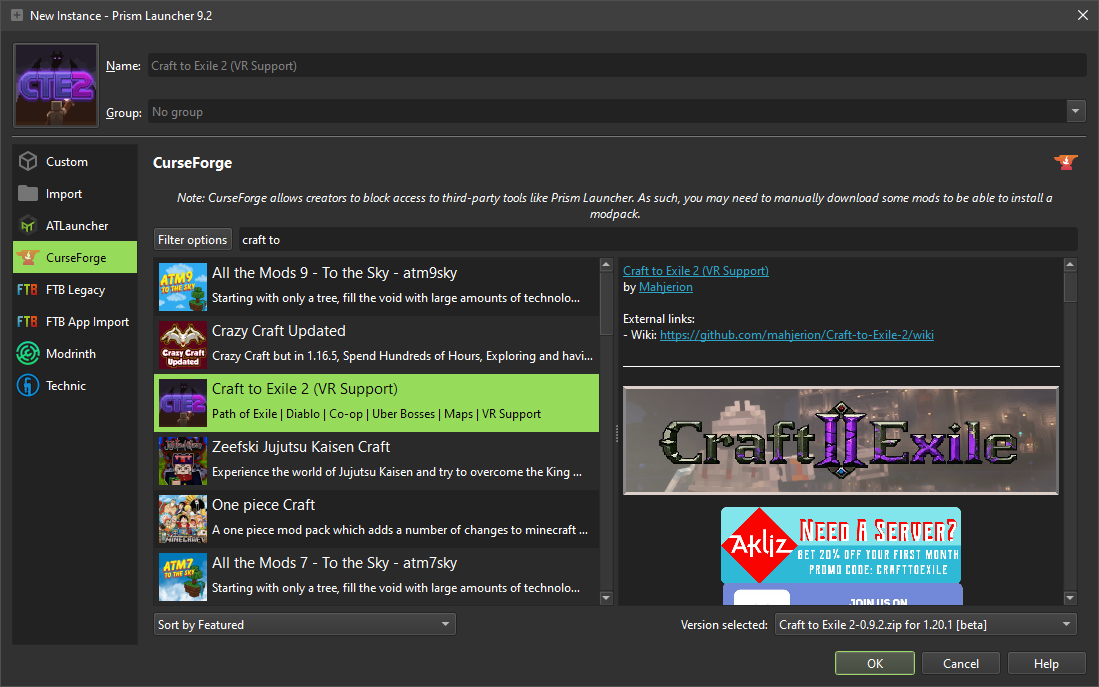
Task: Click the CurseForge tab in sidebar
Action: pyautogui.click(x=75, y=258)
